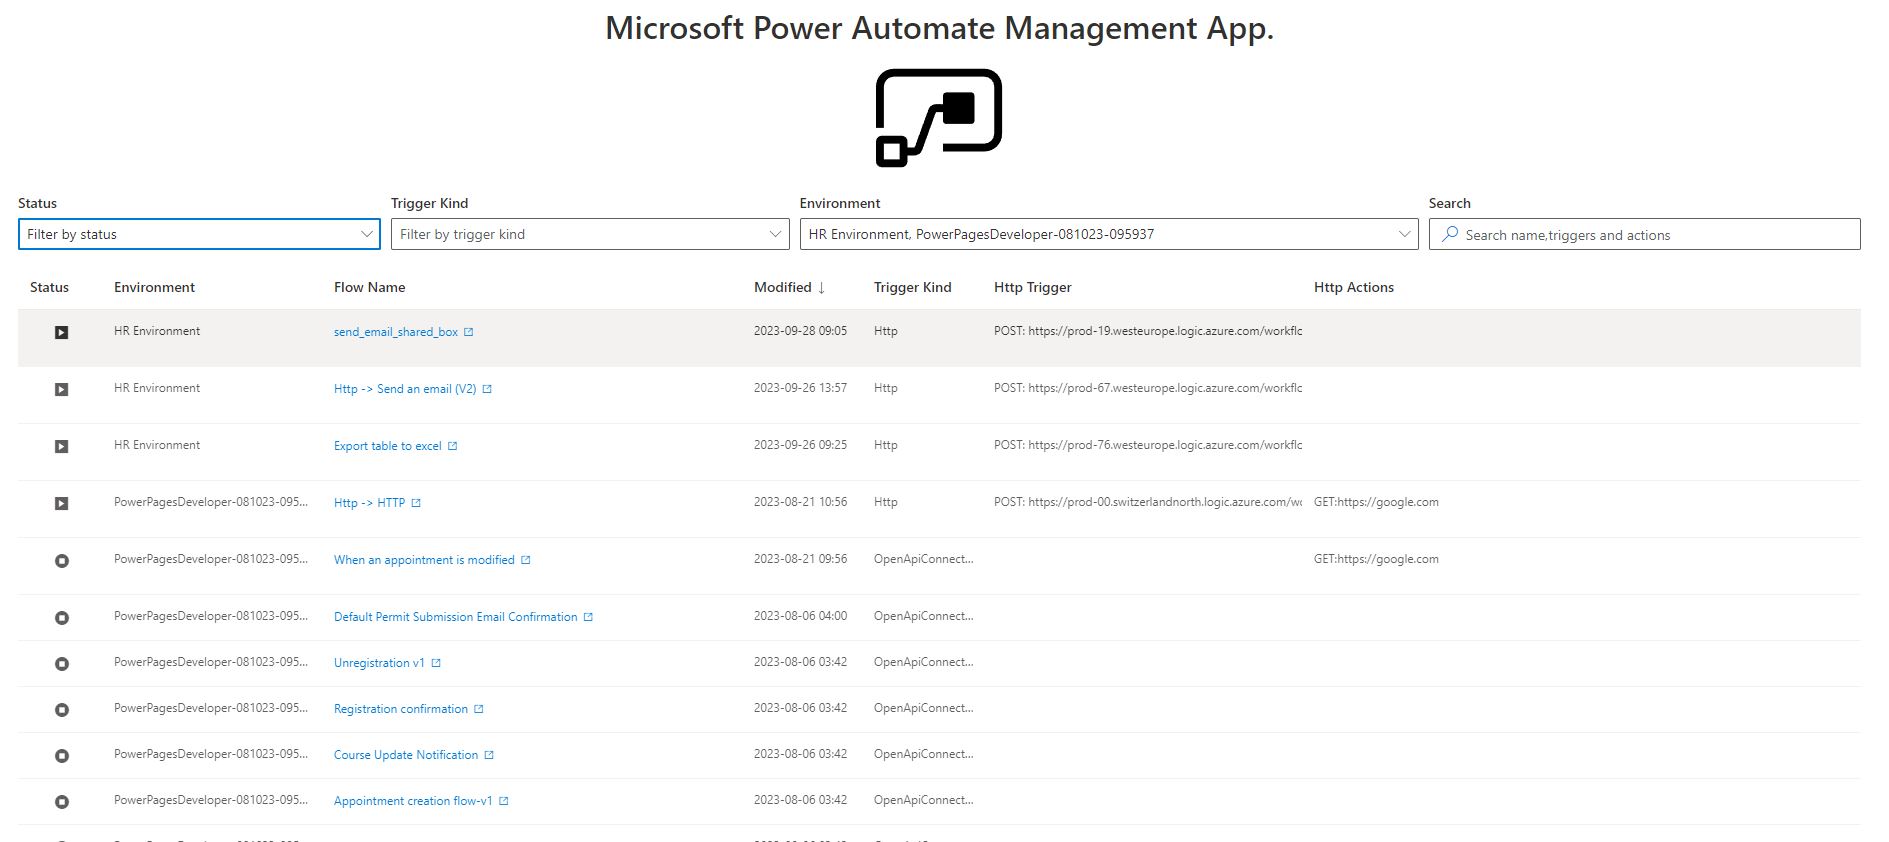Click GET google.com action in appointment modified row

click(x=1376, y=559)
